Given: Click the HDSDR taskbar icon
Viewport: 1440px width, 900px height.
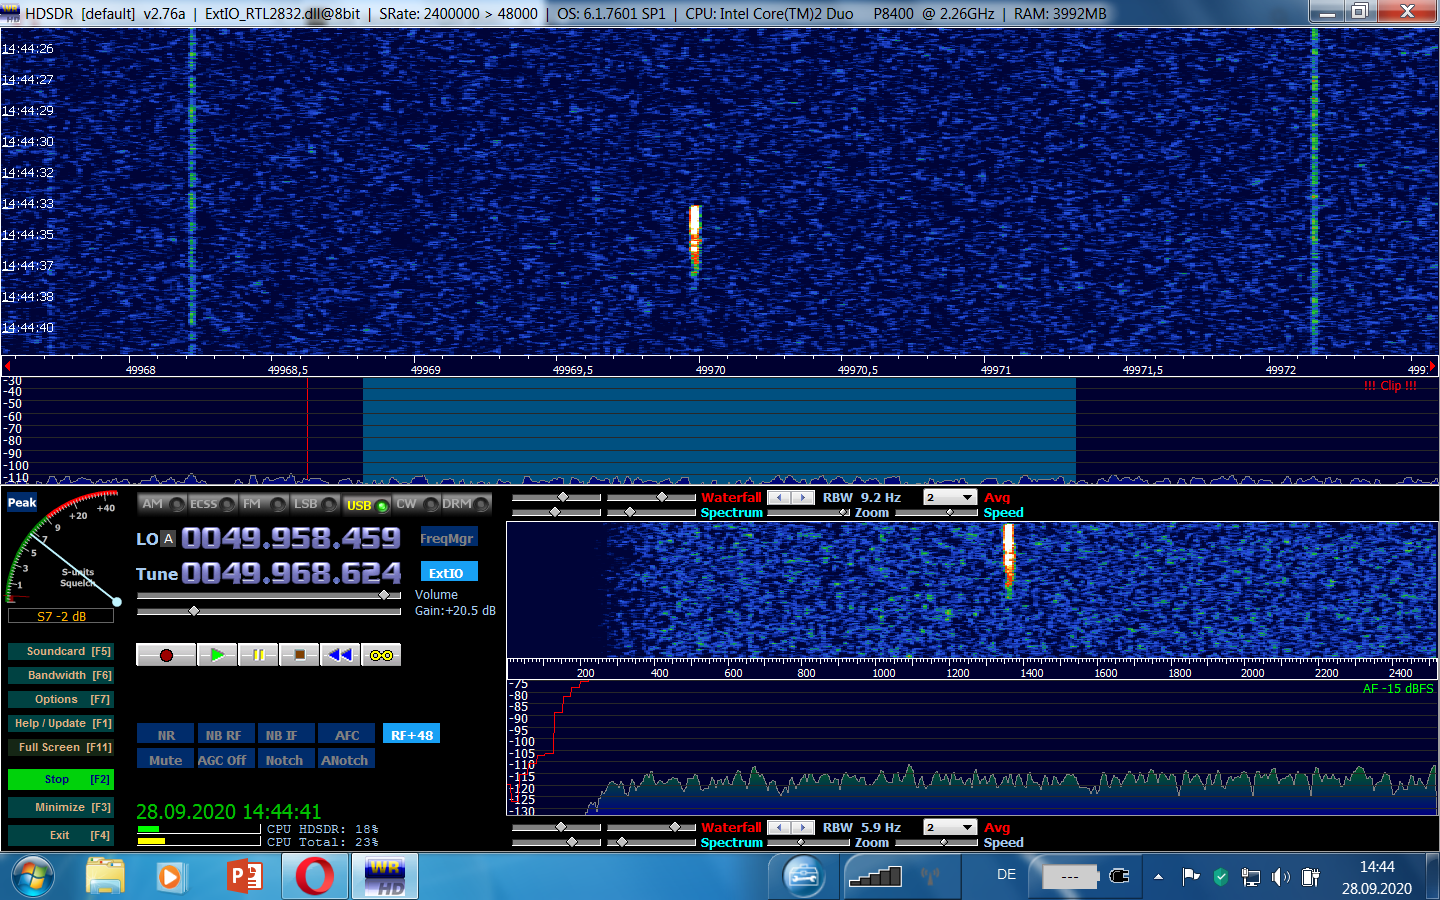Looking at the screenshot, I should tap(385, 877).
